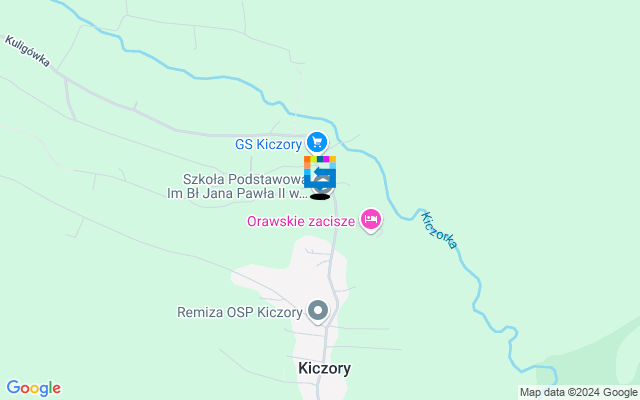
Task: Select the Remiza OSP Kiczory marker pin
Action: [318, 312]
